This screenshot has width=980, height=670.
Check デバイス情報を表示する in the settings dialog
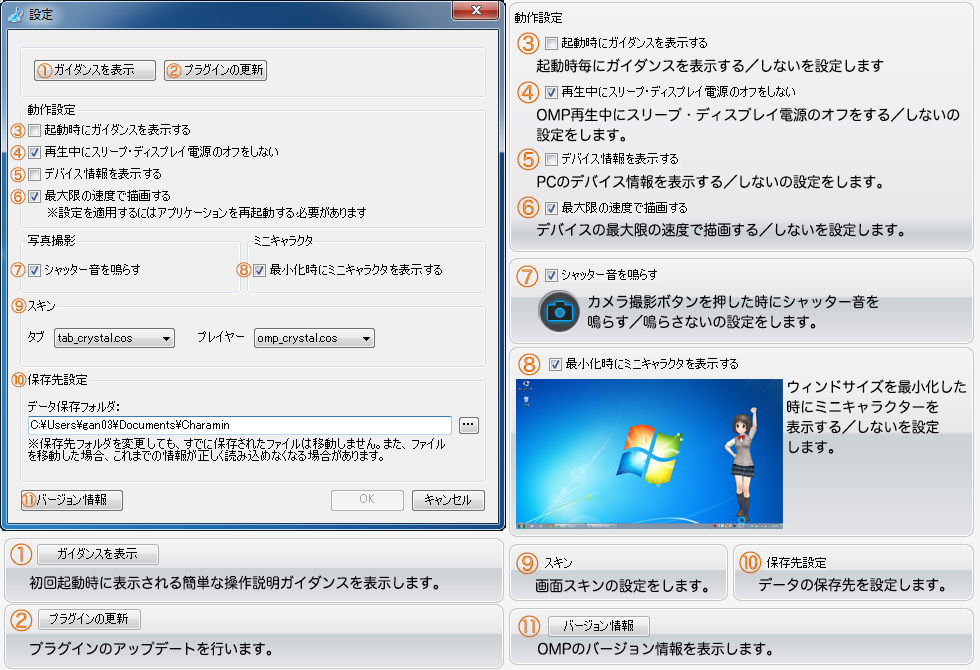(35, 174)
